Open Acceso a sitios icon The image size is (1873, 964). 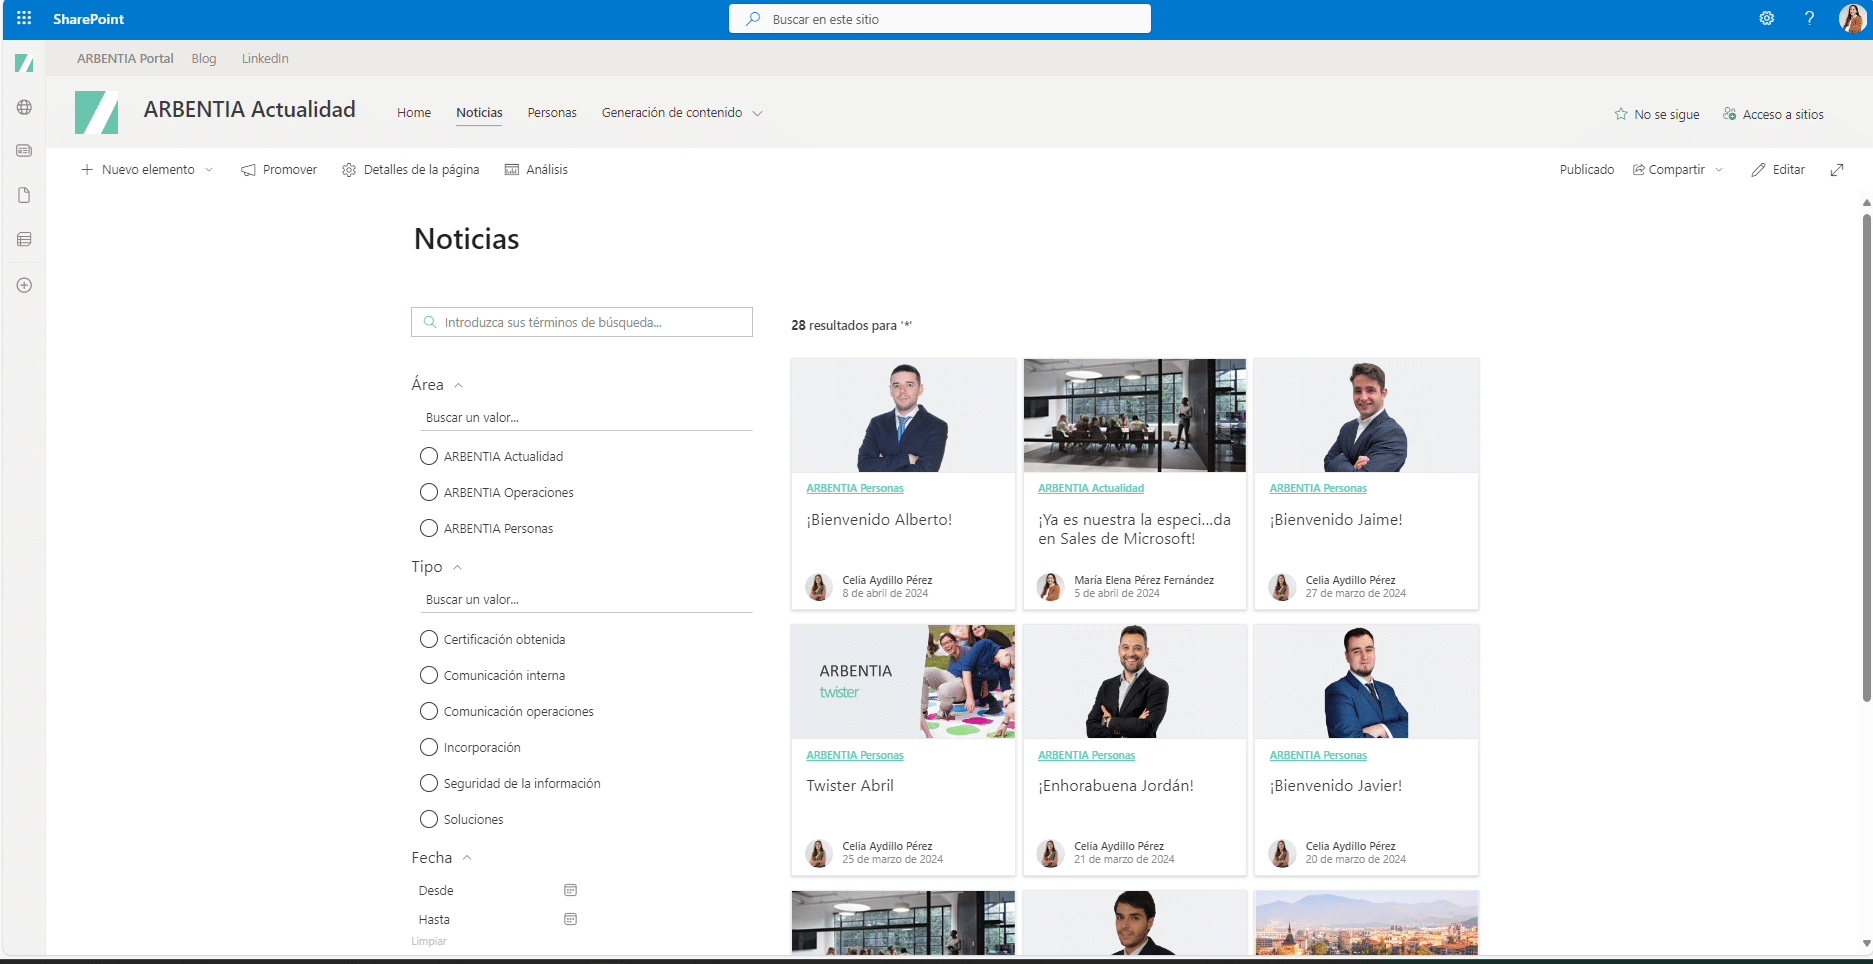(x=1729, y=114)
